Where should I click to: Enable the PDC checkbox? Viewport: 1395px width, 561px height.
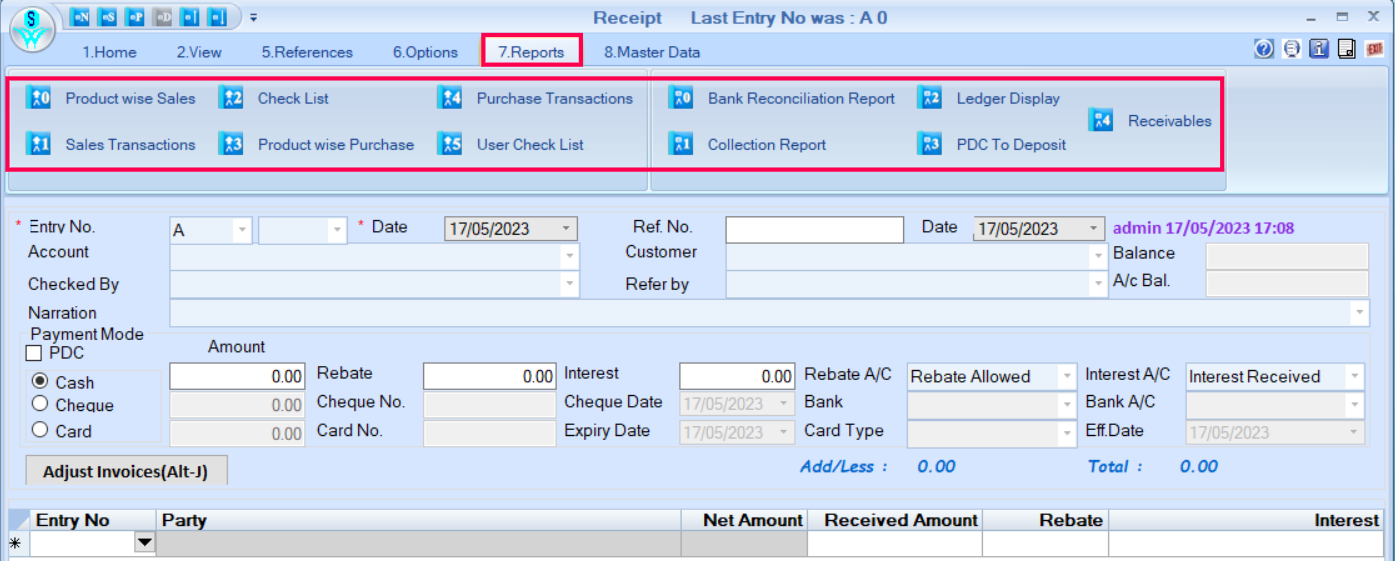34,354
